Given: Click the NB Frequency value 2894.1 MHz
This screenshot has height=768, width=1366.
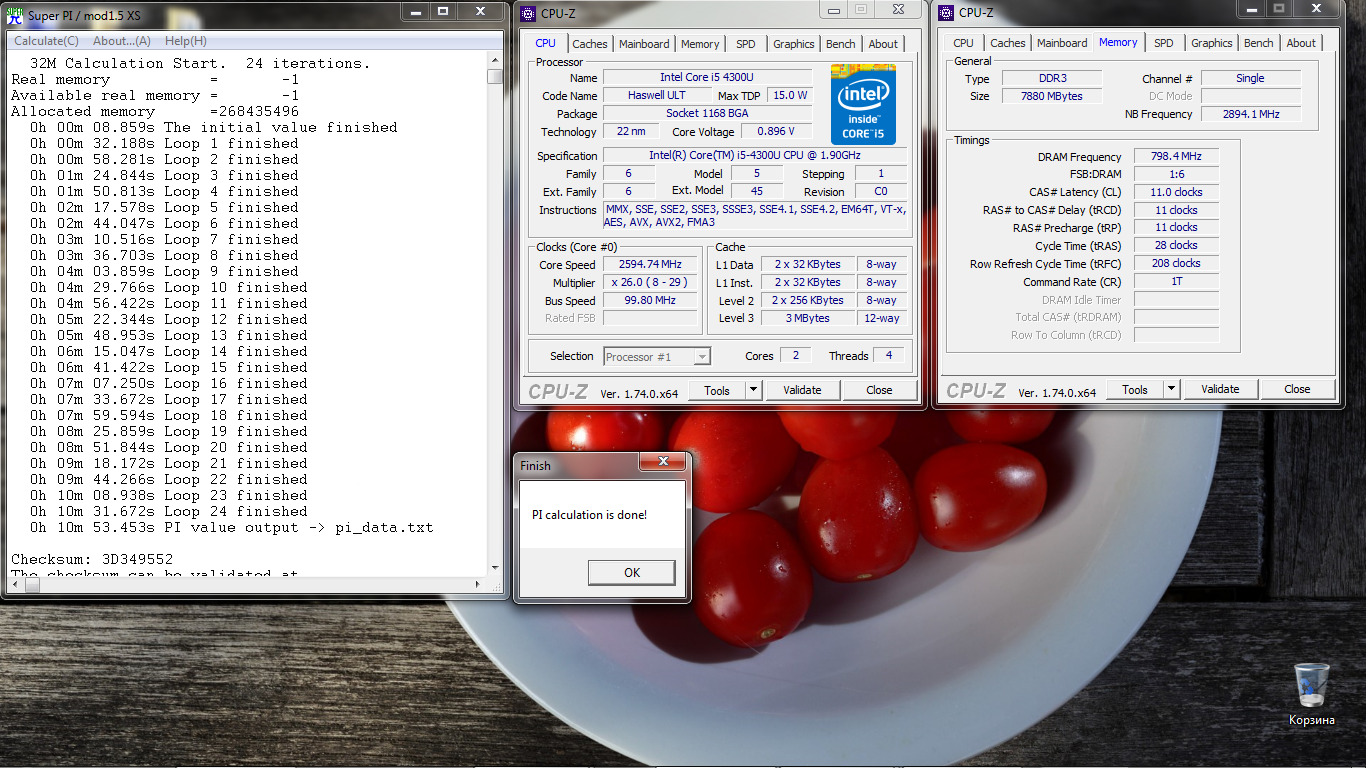Looking at the screenshot, I should tap(1251, 114).
